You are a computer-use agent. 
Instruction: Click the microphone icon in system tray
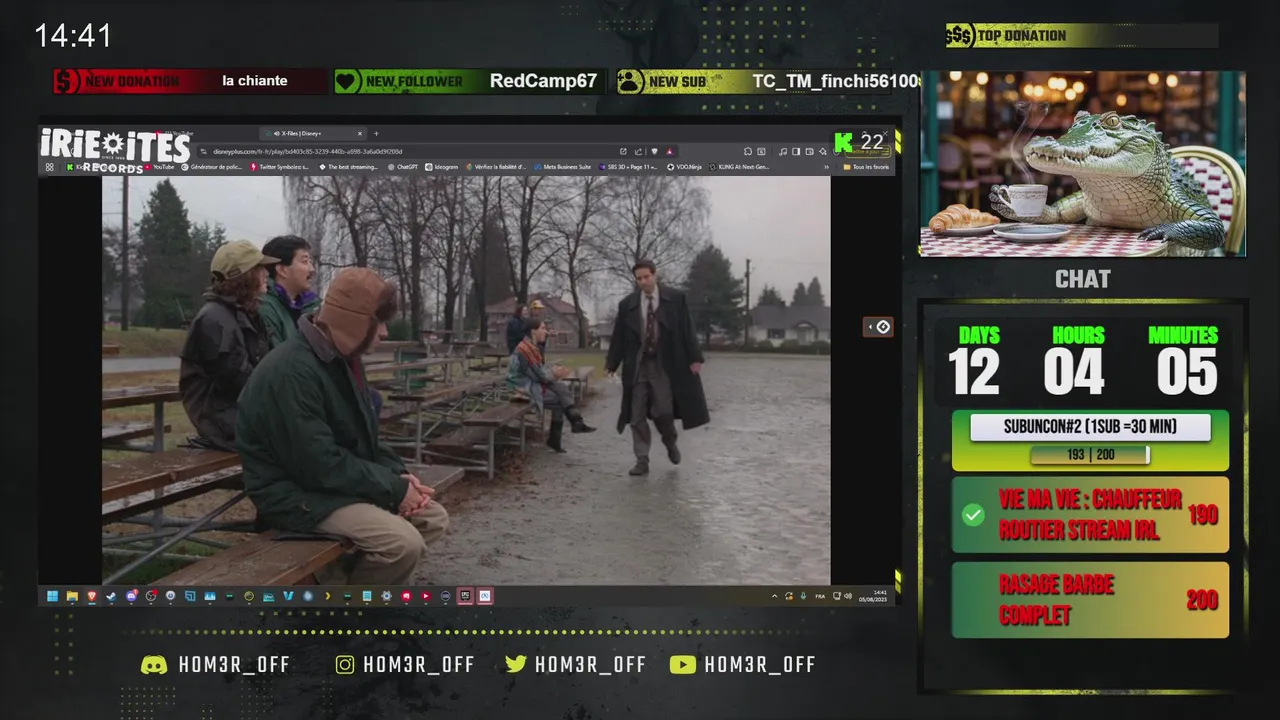(803, 596)
